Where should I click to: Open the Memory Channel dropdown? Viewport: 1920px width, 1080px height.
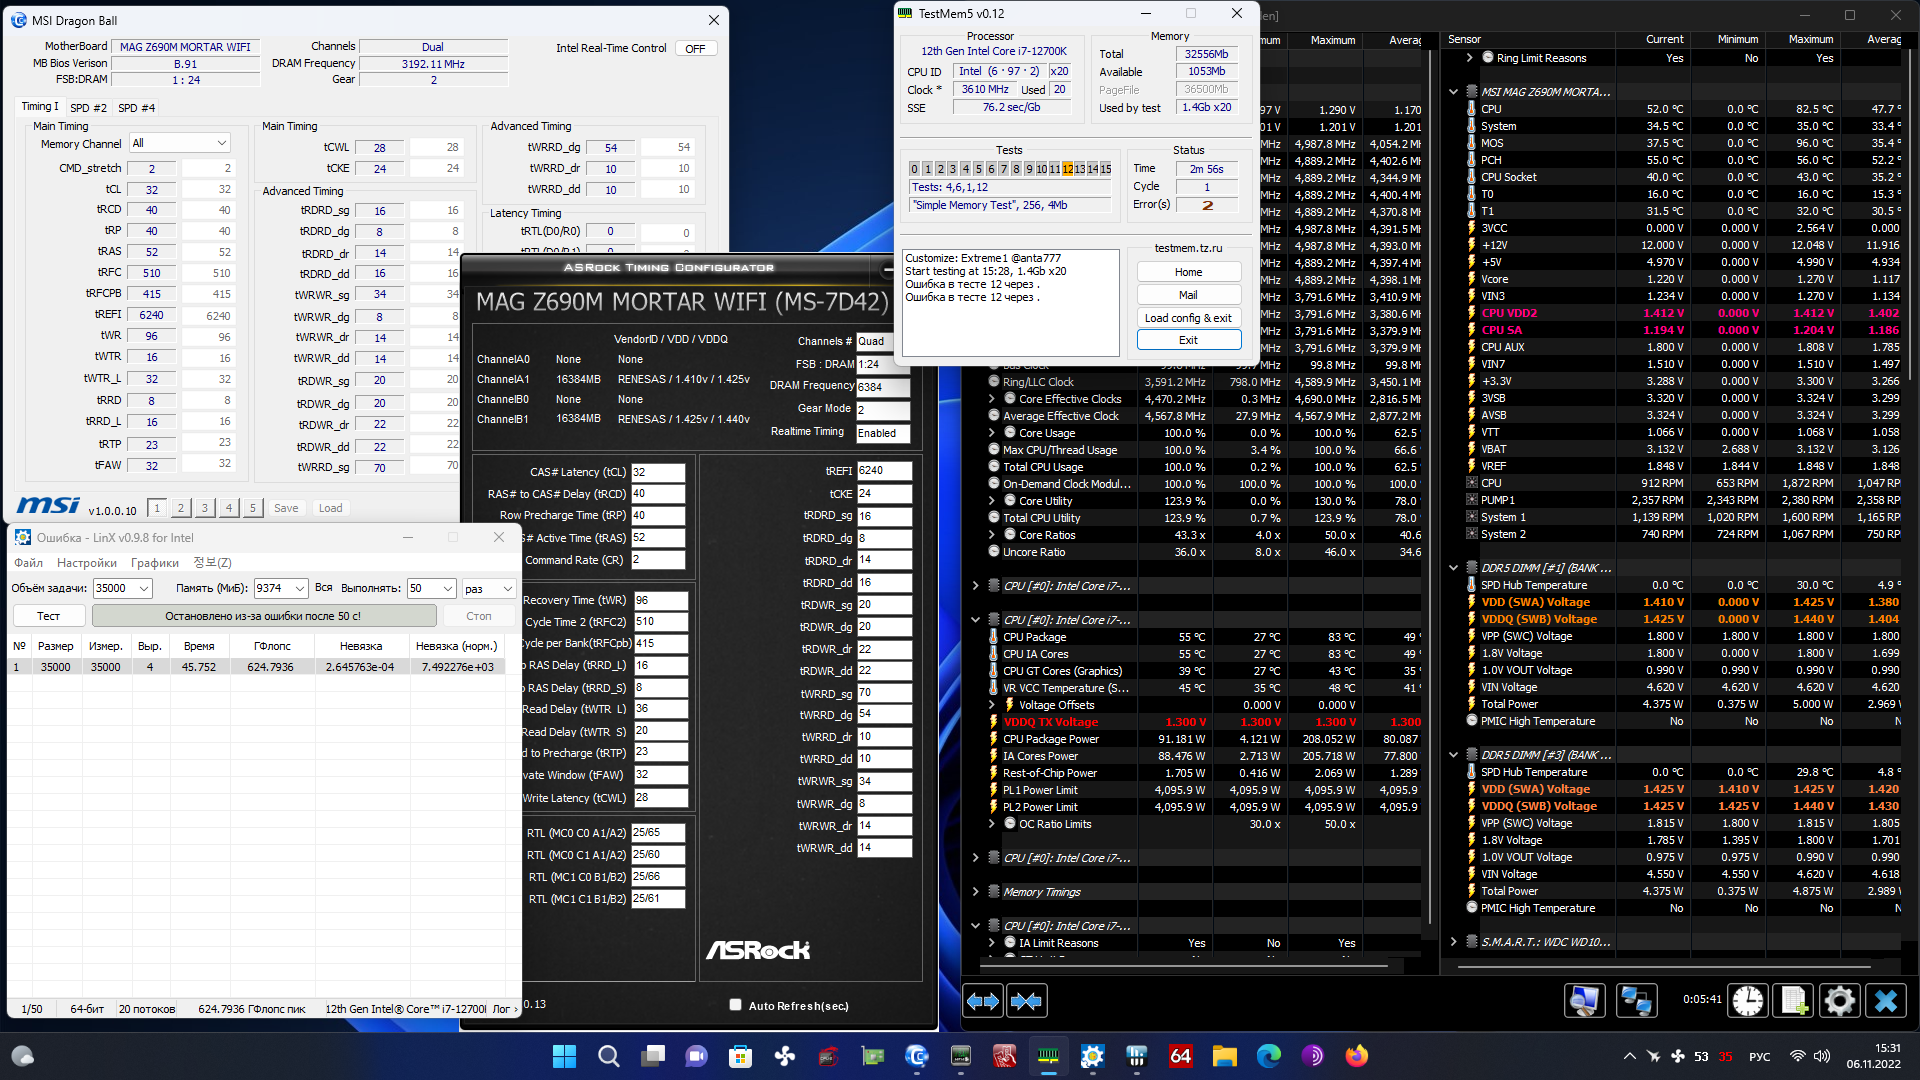click(180, 143)
